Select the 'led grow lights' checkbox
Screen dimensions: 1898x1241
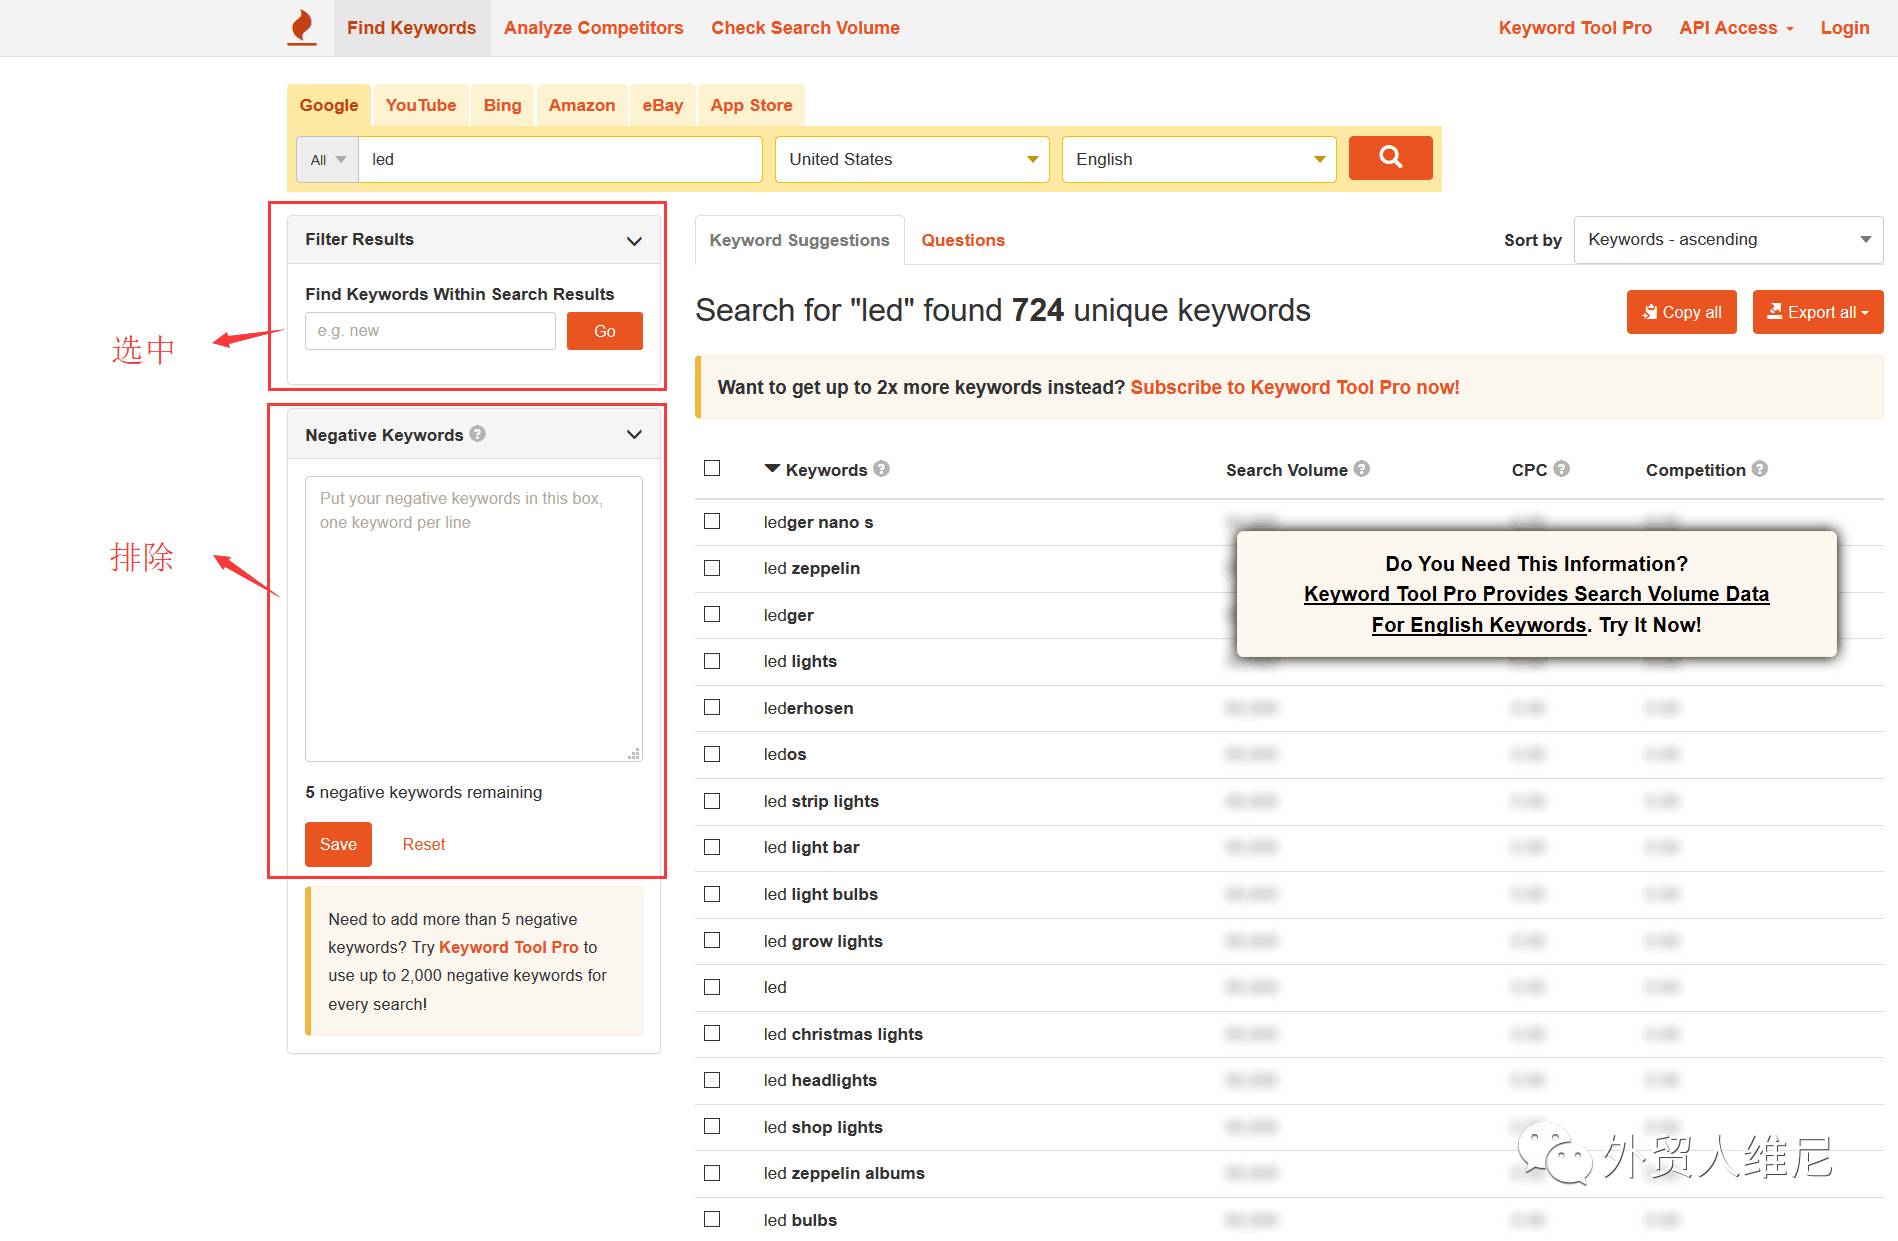pos(712,940)
